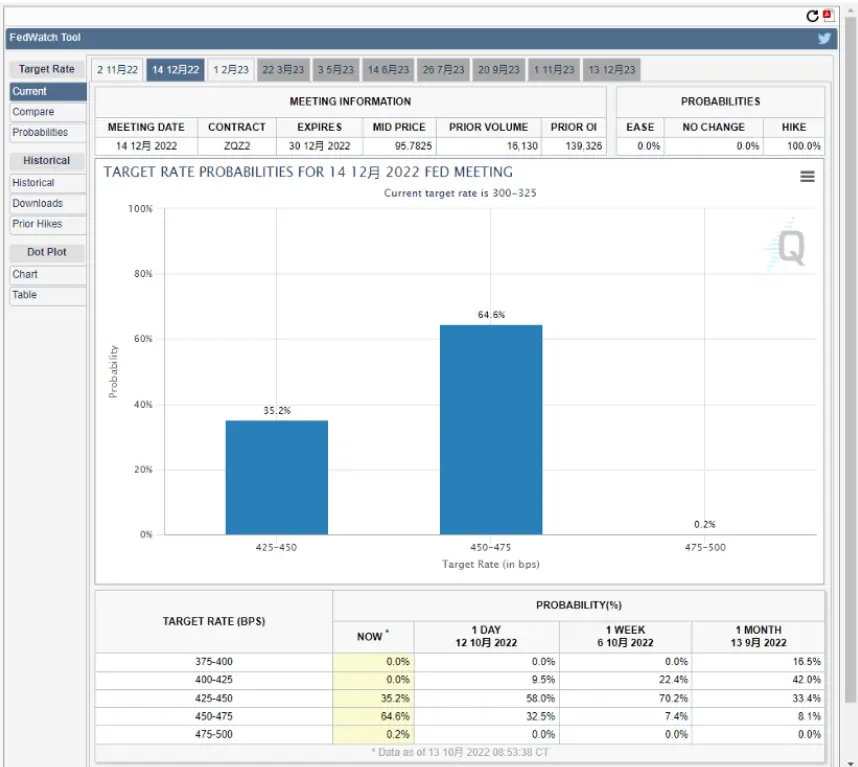Open the Dot Plot Table item
The image size is (858, 767).
coord(48,295)
